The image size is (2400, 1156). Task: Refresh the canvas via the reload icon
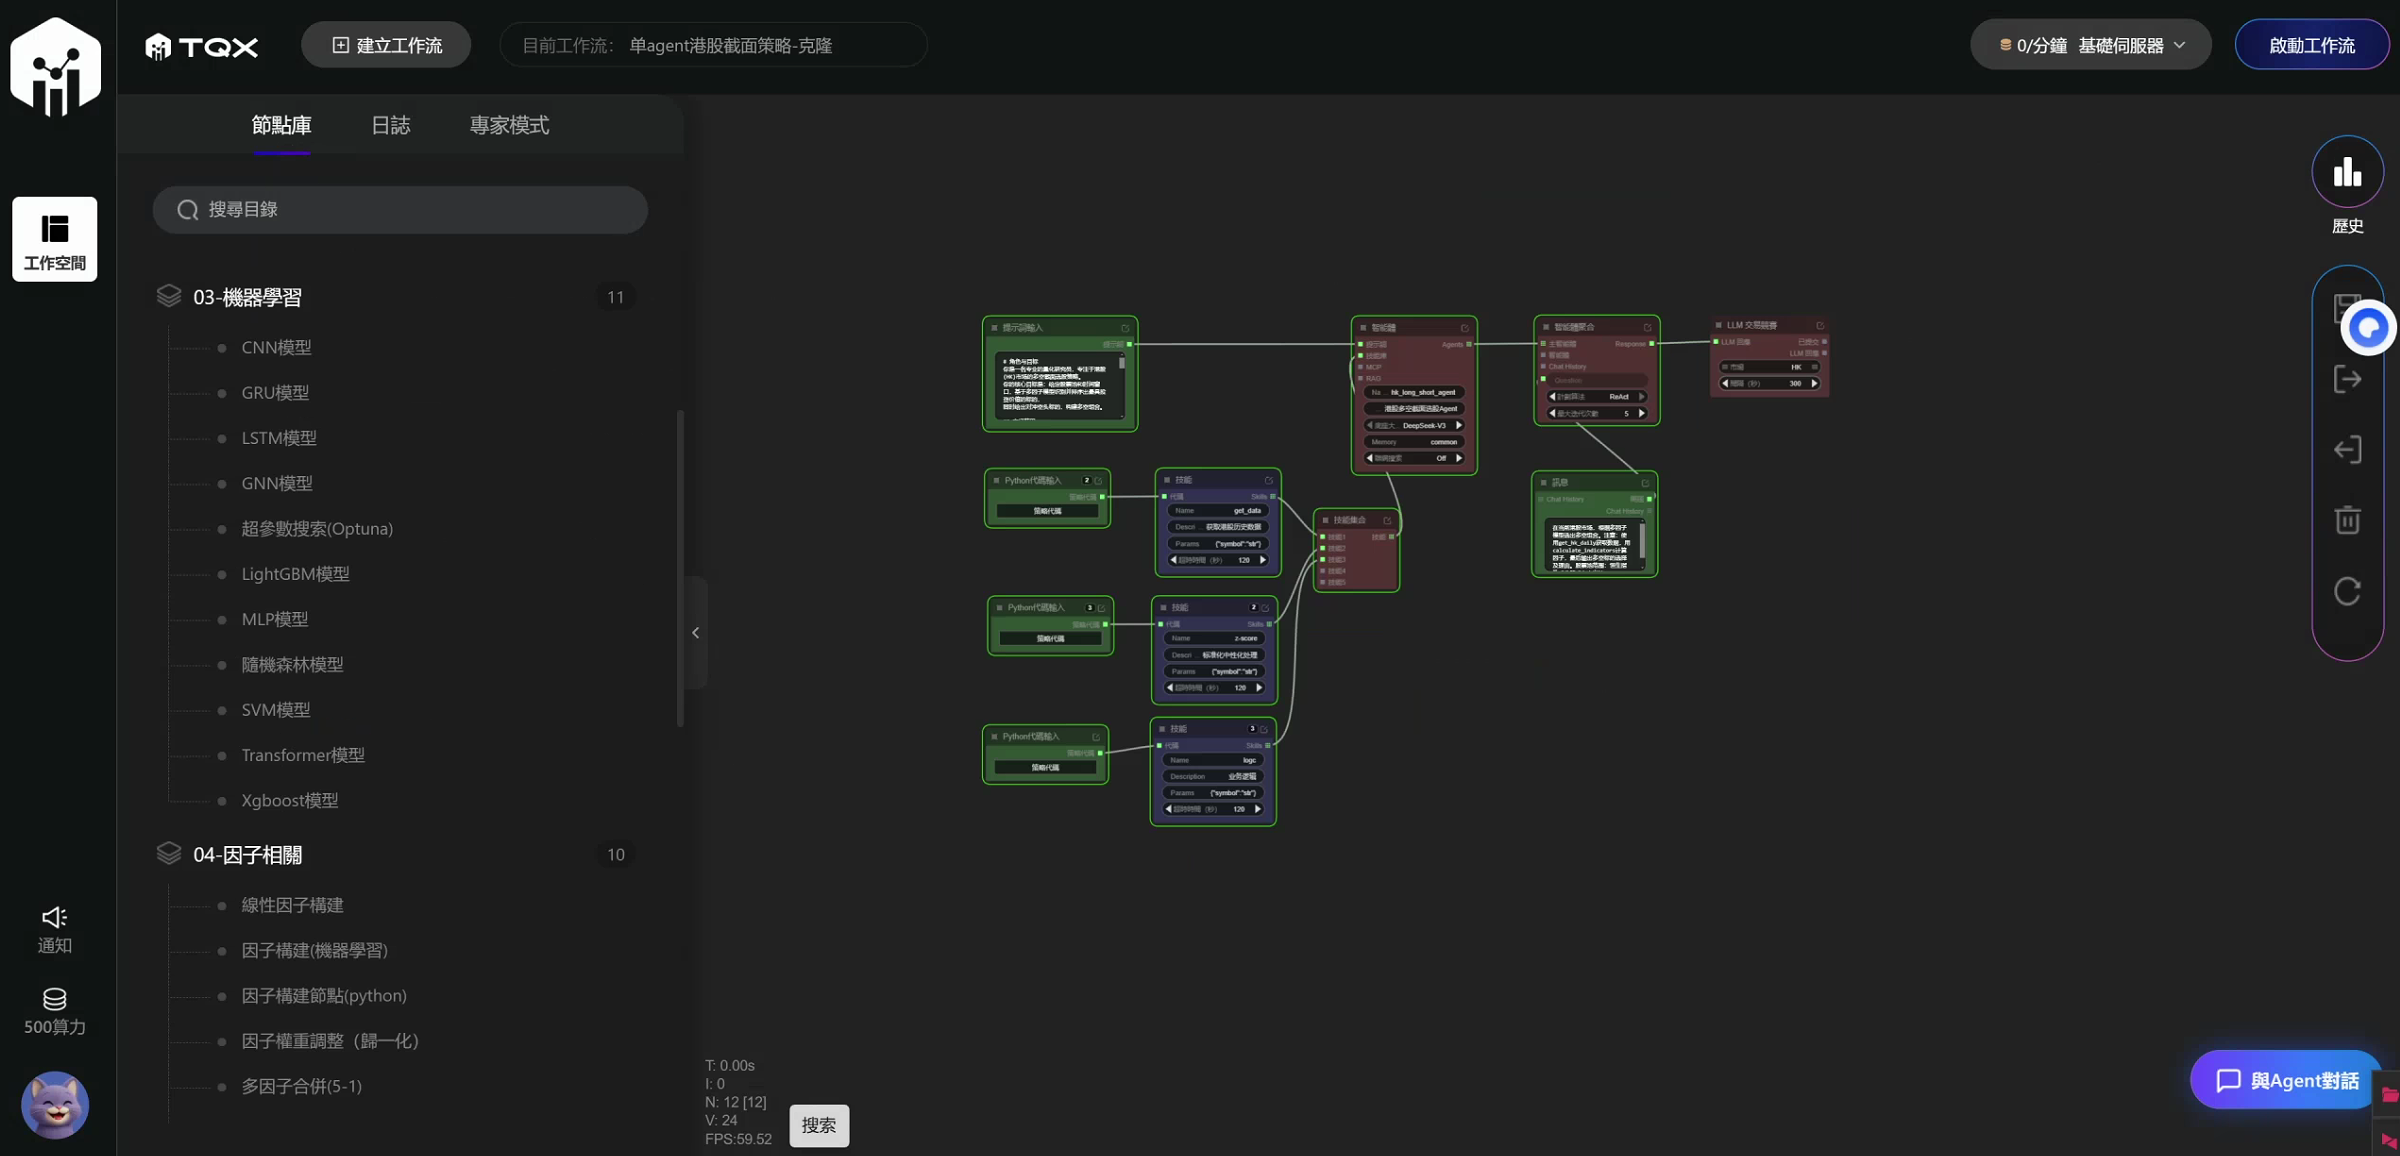click(x=2348, y=591)
